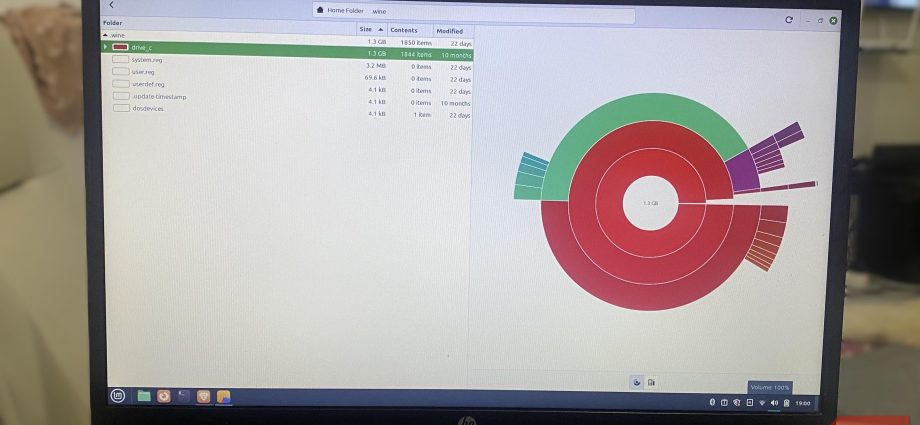Click the "69.6 kB" size value
The height and width of the screenshot is (425, 920).
pyautogui.click(x=375, y=77)
